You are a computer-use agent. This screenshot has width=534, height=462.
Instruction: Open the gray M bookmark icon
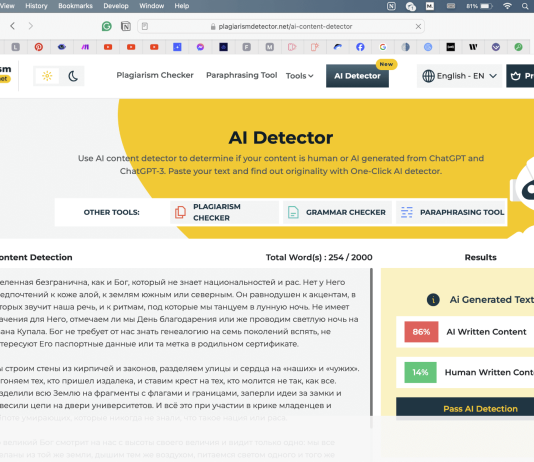[270, 47]
